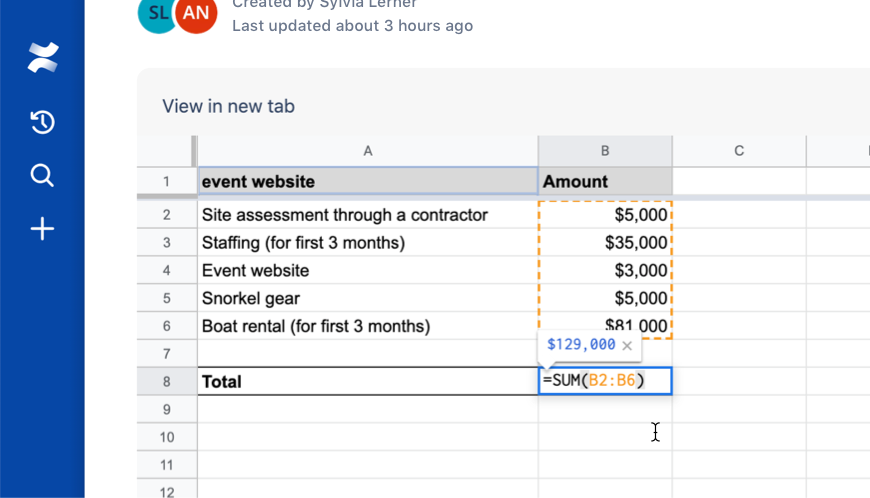Select column C header
Viewport: 870px width, 498px height.
tap(739, 151)
